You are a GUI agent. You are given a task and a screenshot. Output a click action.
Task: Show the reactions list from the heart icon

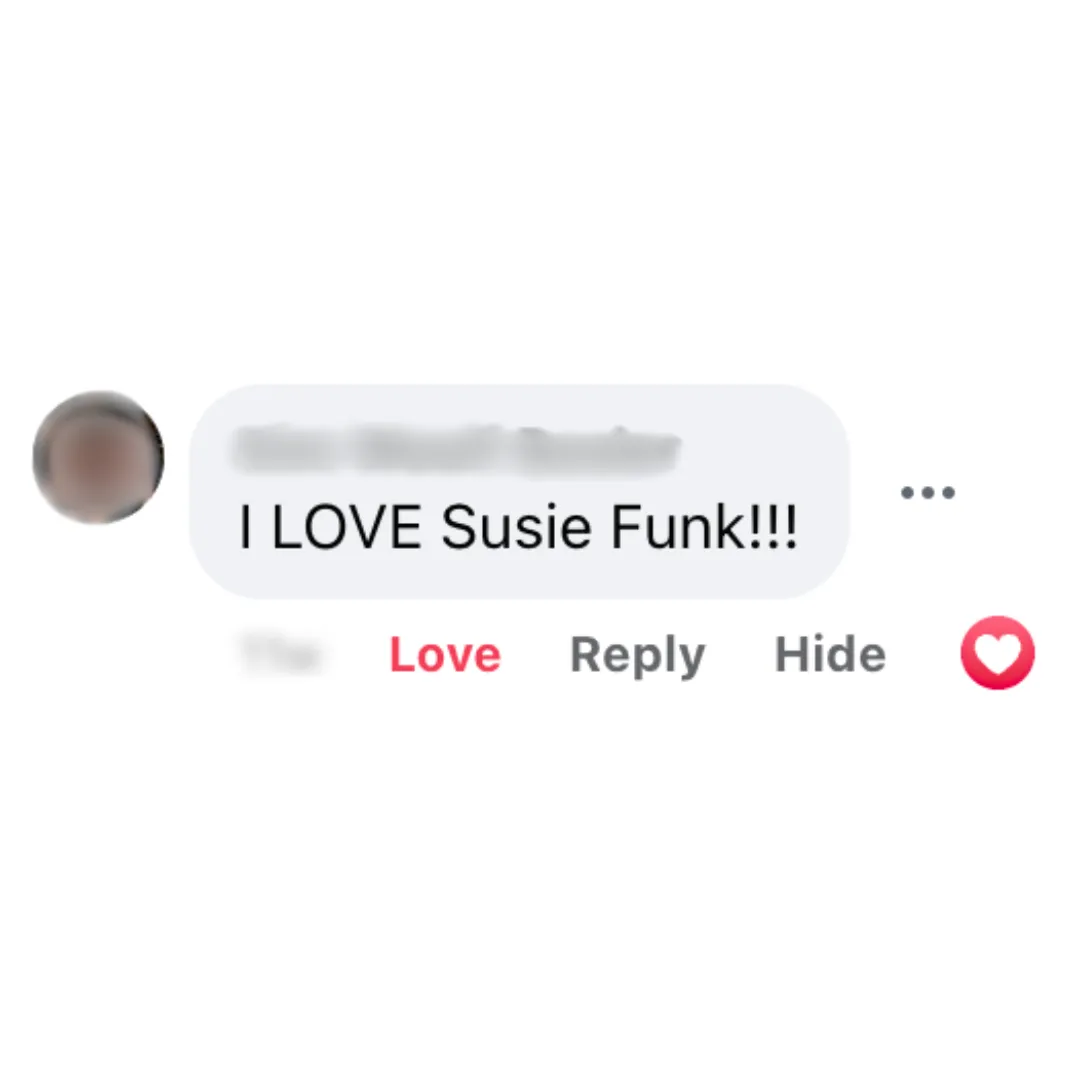pos(997,652)
